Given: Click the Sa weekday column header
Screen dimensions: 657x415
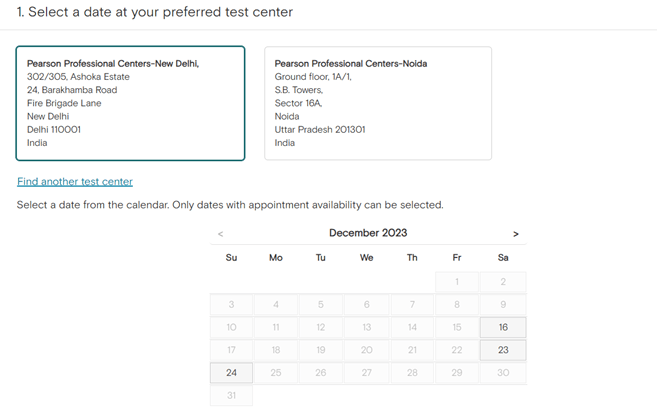Looking at the screenshot, I should [x=503, y=258].
